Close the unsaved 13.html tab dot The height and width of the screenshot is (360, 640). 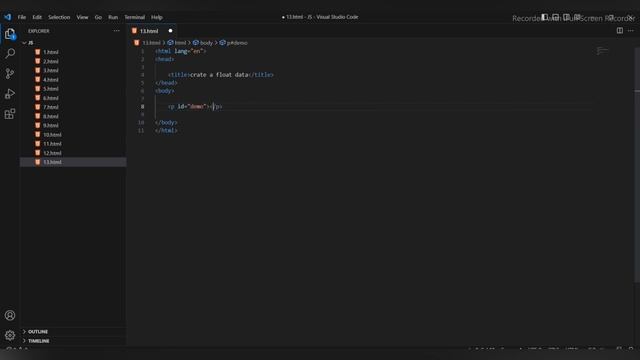point(170,31)
